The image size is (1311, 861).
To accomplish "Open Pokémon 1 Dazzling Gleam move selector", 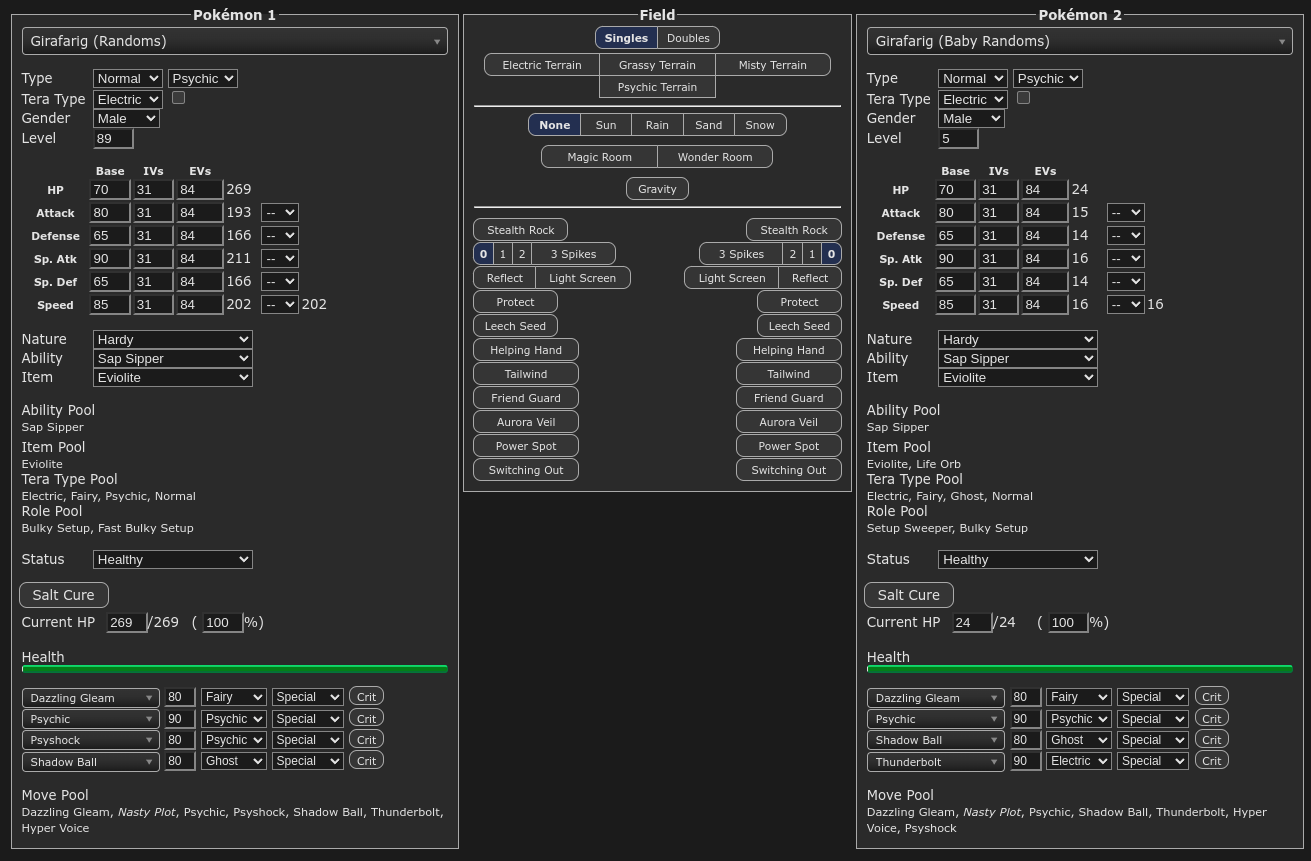I will click(91, 698).
